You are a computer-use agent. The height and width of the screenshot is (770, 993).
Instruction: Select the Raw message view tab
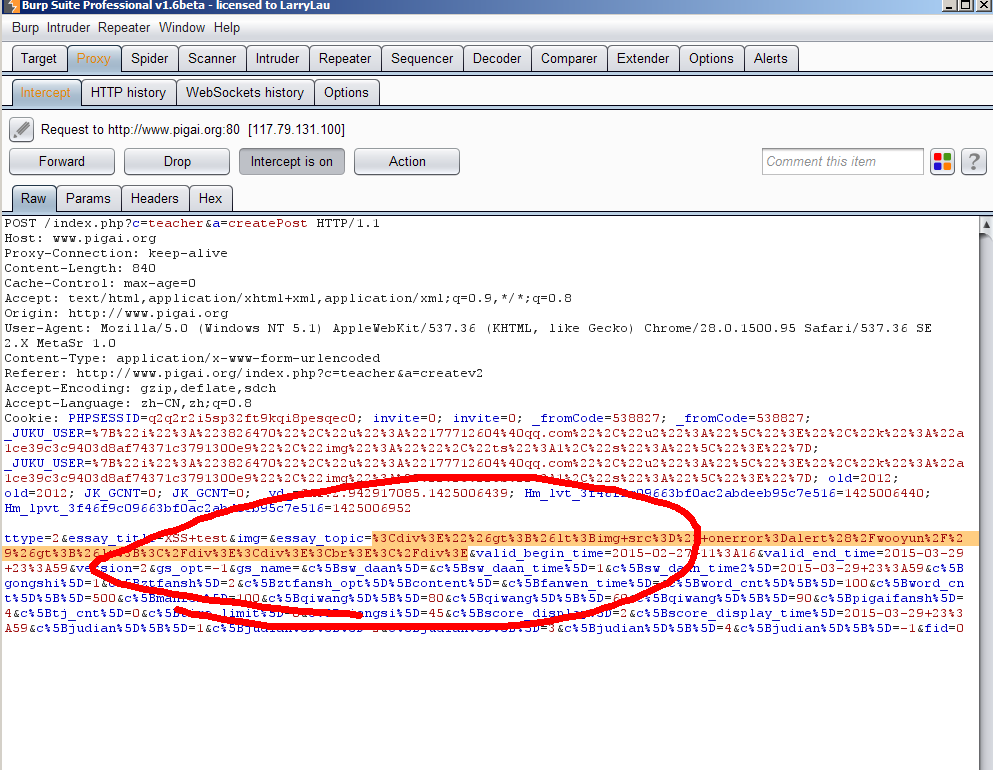click(x=34, y=198)
